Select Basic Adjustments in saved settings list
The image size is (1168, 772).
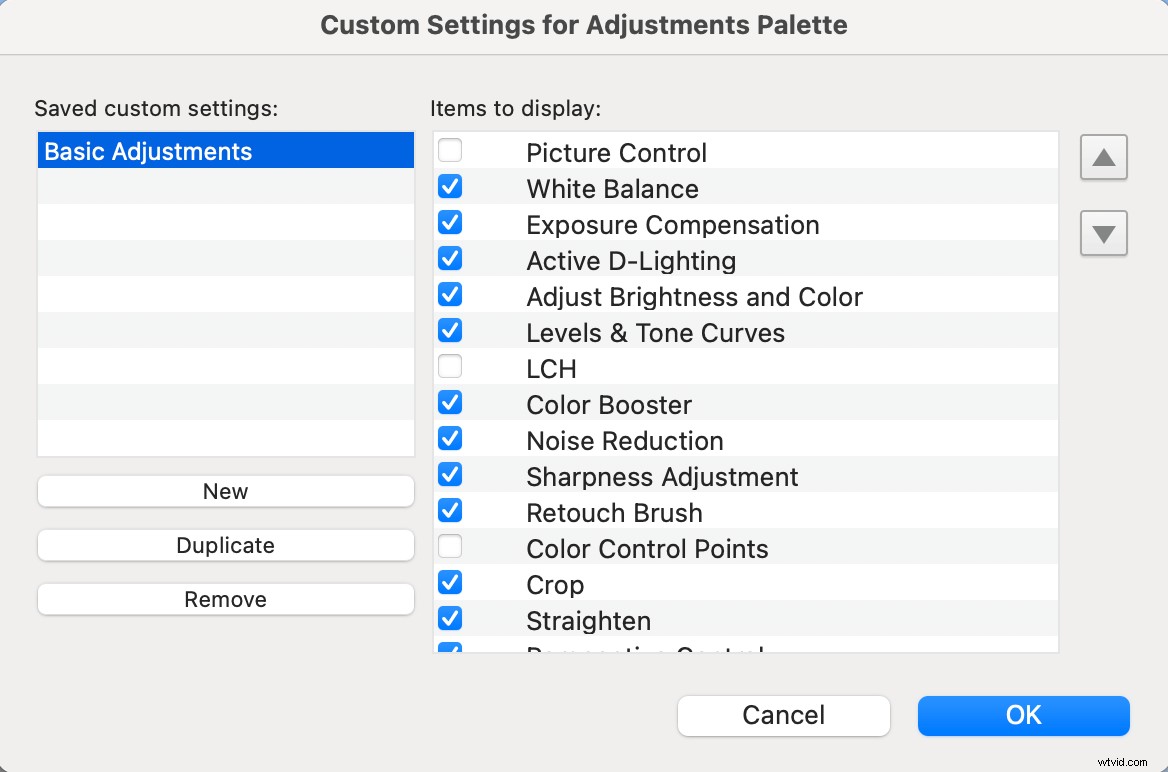click(x=225, y=150)
